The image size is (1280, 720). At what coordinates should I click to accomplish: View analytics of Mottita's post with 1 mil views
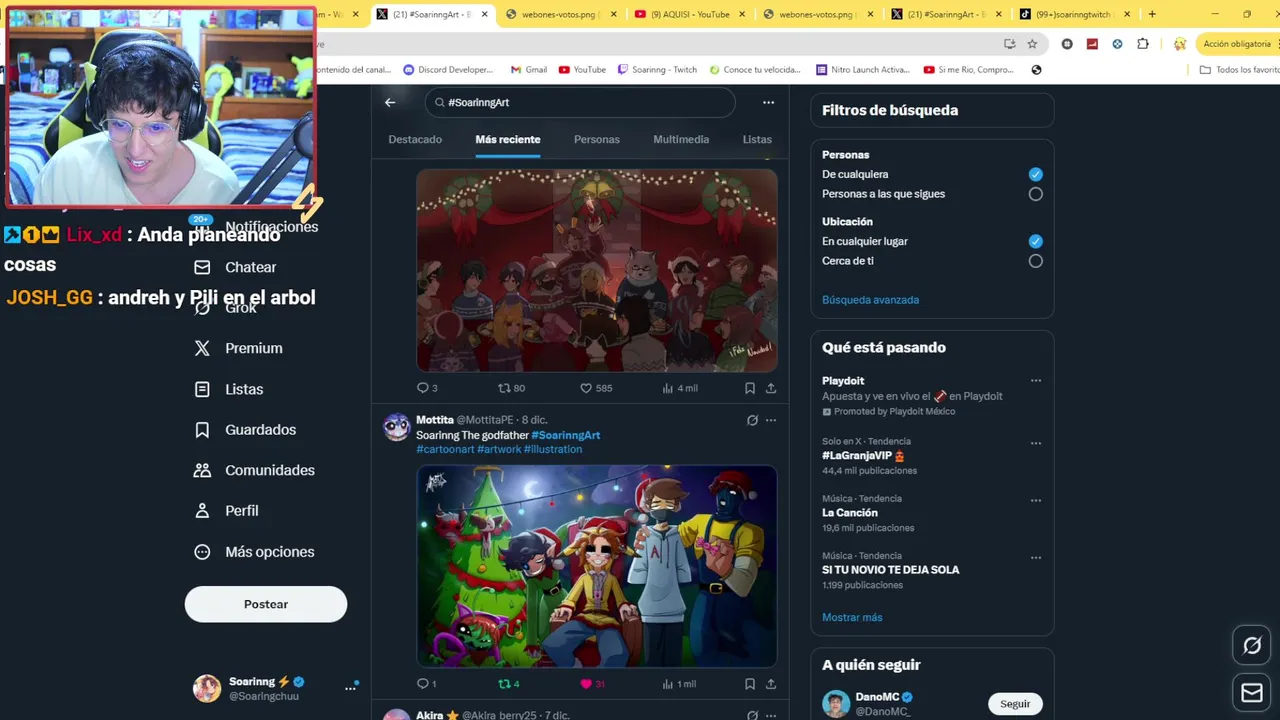click(x=679, y=684)
